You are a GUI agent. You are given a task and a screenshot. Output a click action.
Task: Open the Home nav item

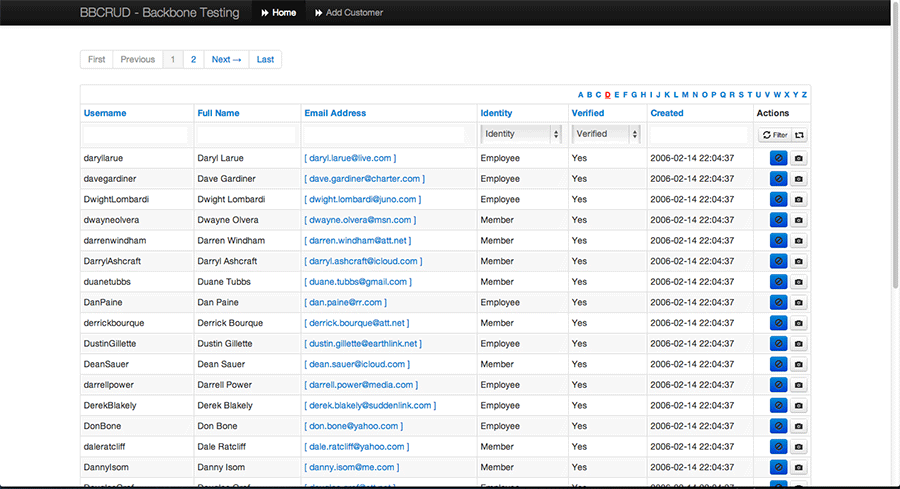[x=278, y=13]
